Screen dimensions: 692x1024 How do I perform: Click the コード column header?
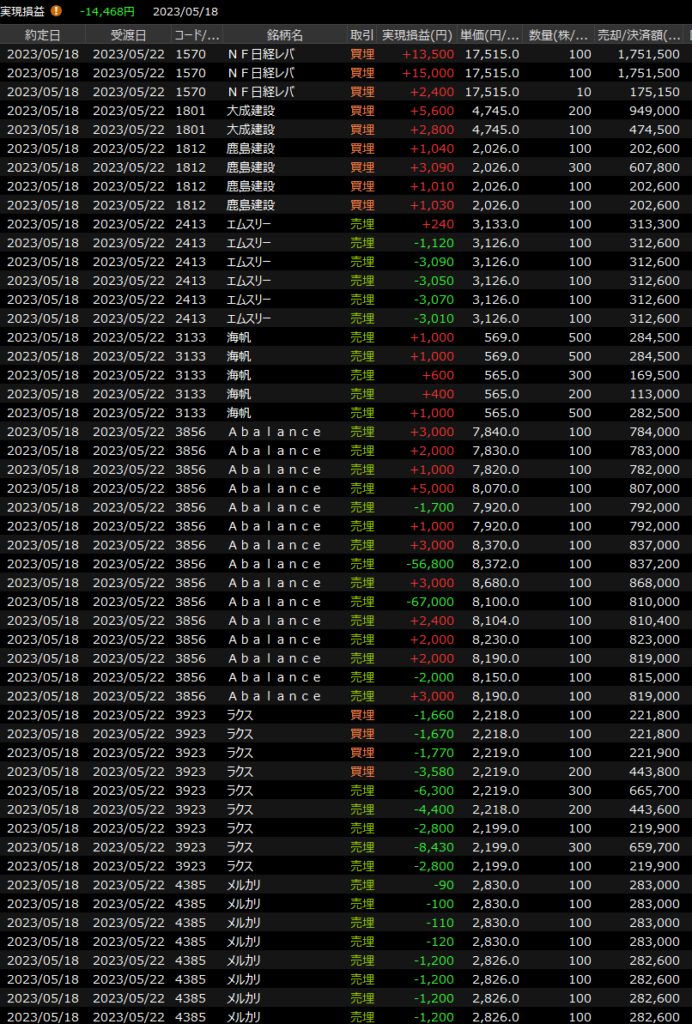(196, 35)
